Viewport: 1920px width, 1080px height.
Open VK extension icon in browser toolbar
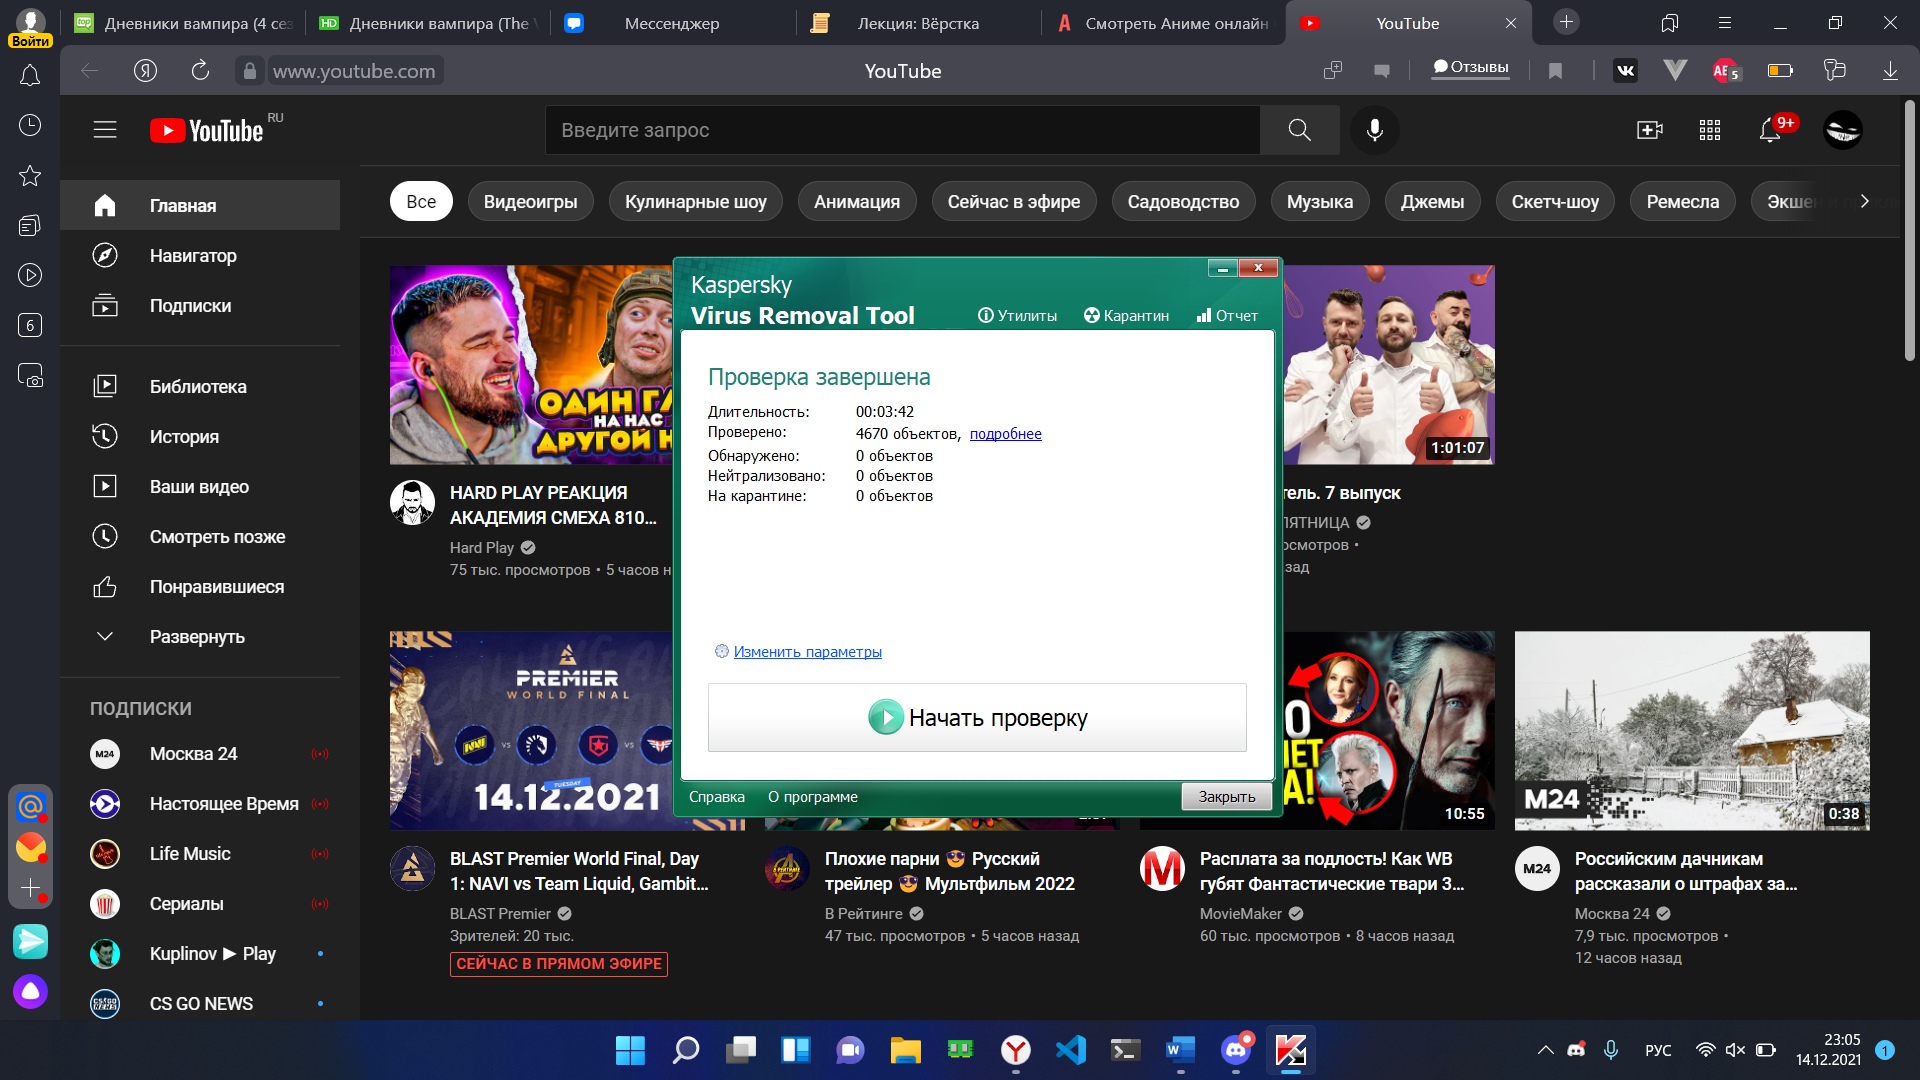[1625, 70]
